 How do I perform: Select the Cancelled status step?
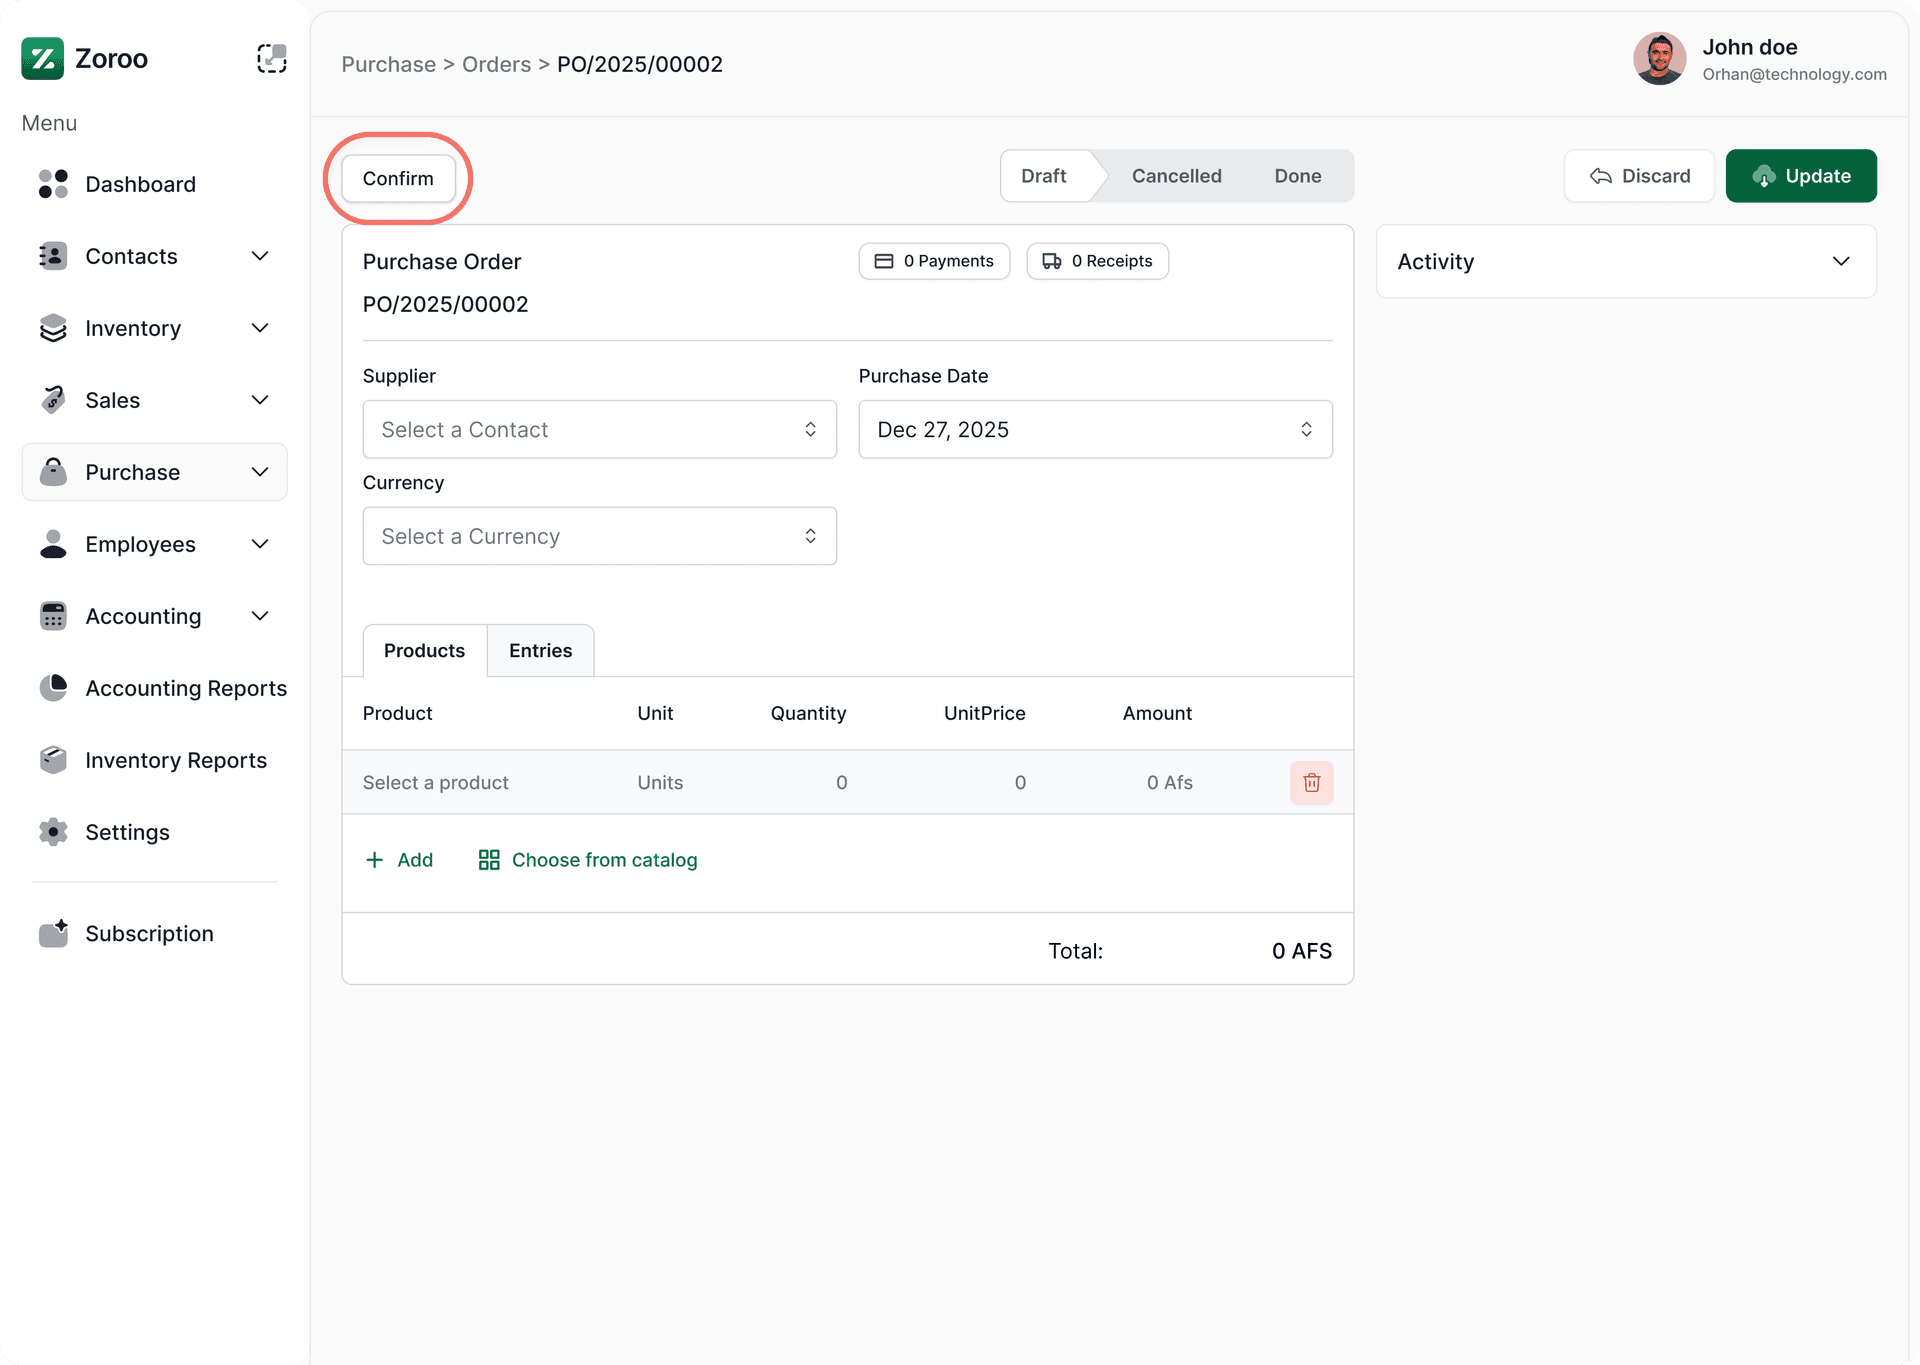click(x=1176, y=176)
